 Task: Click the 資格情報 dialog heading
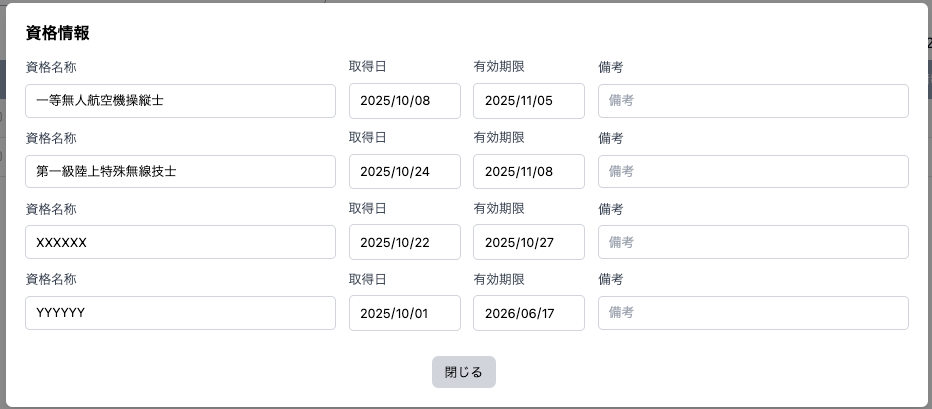58,33
